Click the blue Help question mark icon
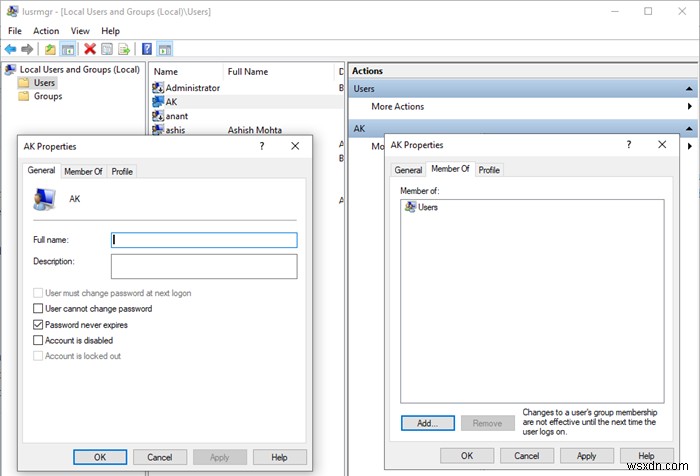Image resolution: width=700 pixels, height=476 pixels. click(x=147, y=49)
